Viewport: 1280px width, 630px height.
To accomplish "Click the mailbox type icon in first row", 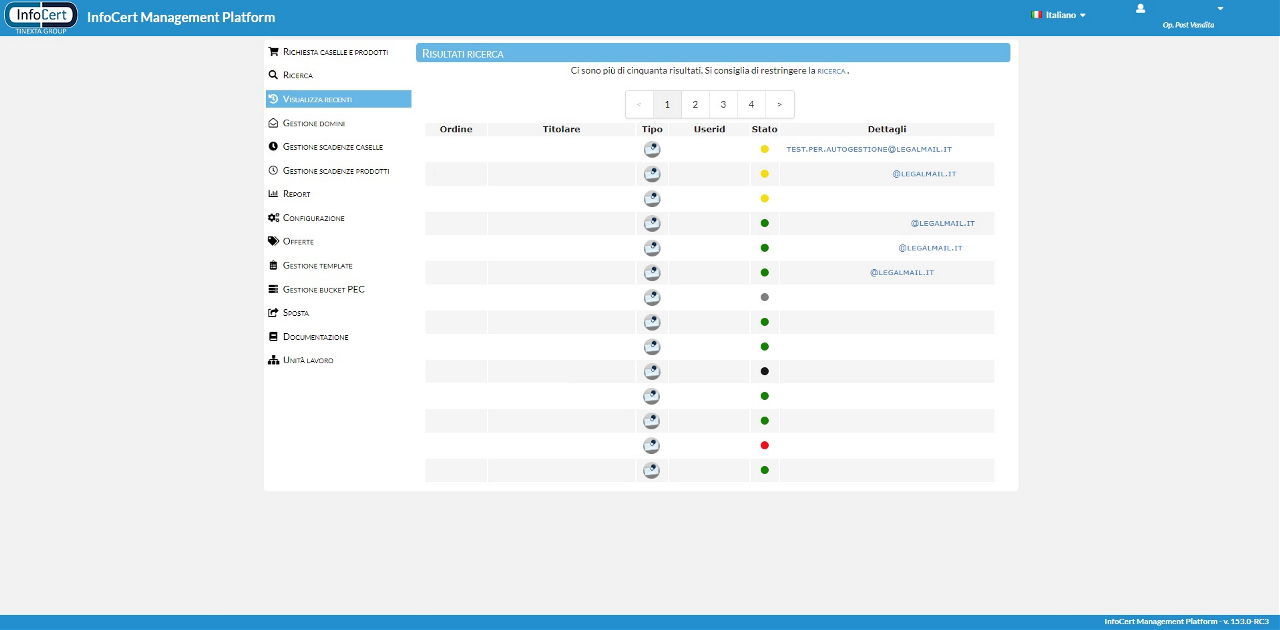I will coord(651,149).
